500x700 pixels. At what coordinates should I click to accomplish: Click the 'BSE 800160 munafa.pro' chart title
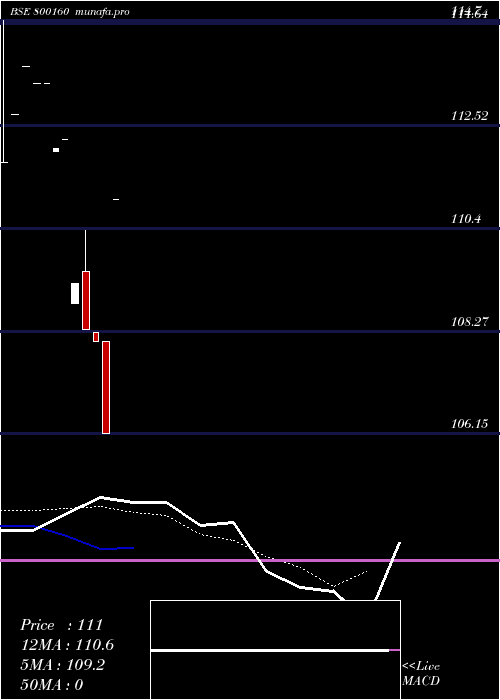[70, 12]
